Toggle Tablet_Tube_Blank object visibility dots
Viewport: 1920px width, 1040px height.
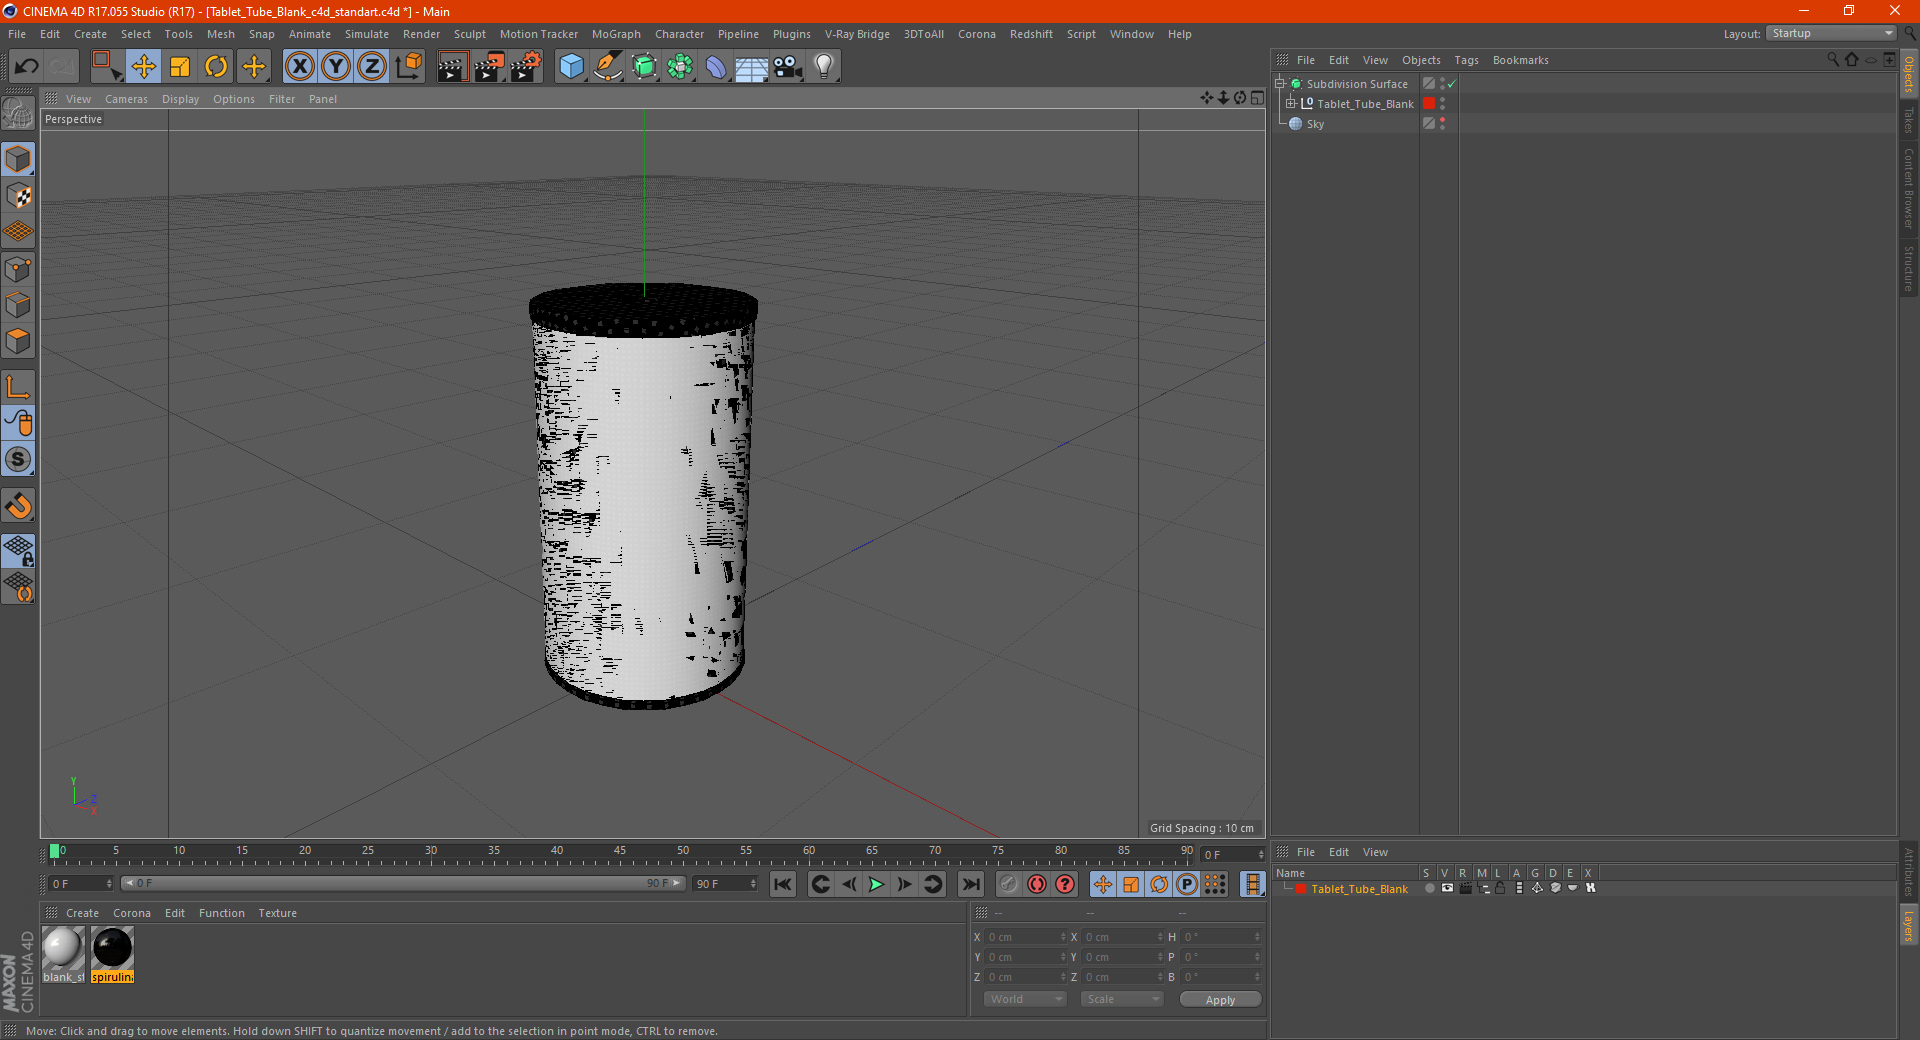tap(1442, 104)
